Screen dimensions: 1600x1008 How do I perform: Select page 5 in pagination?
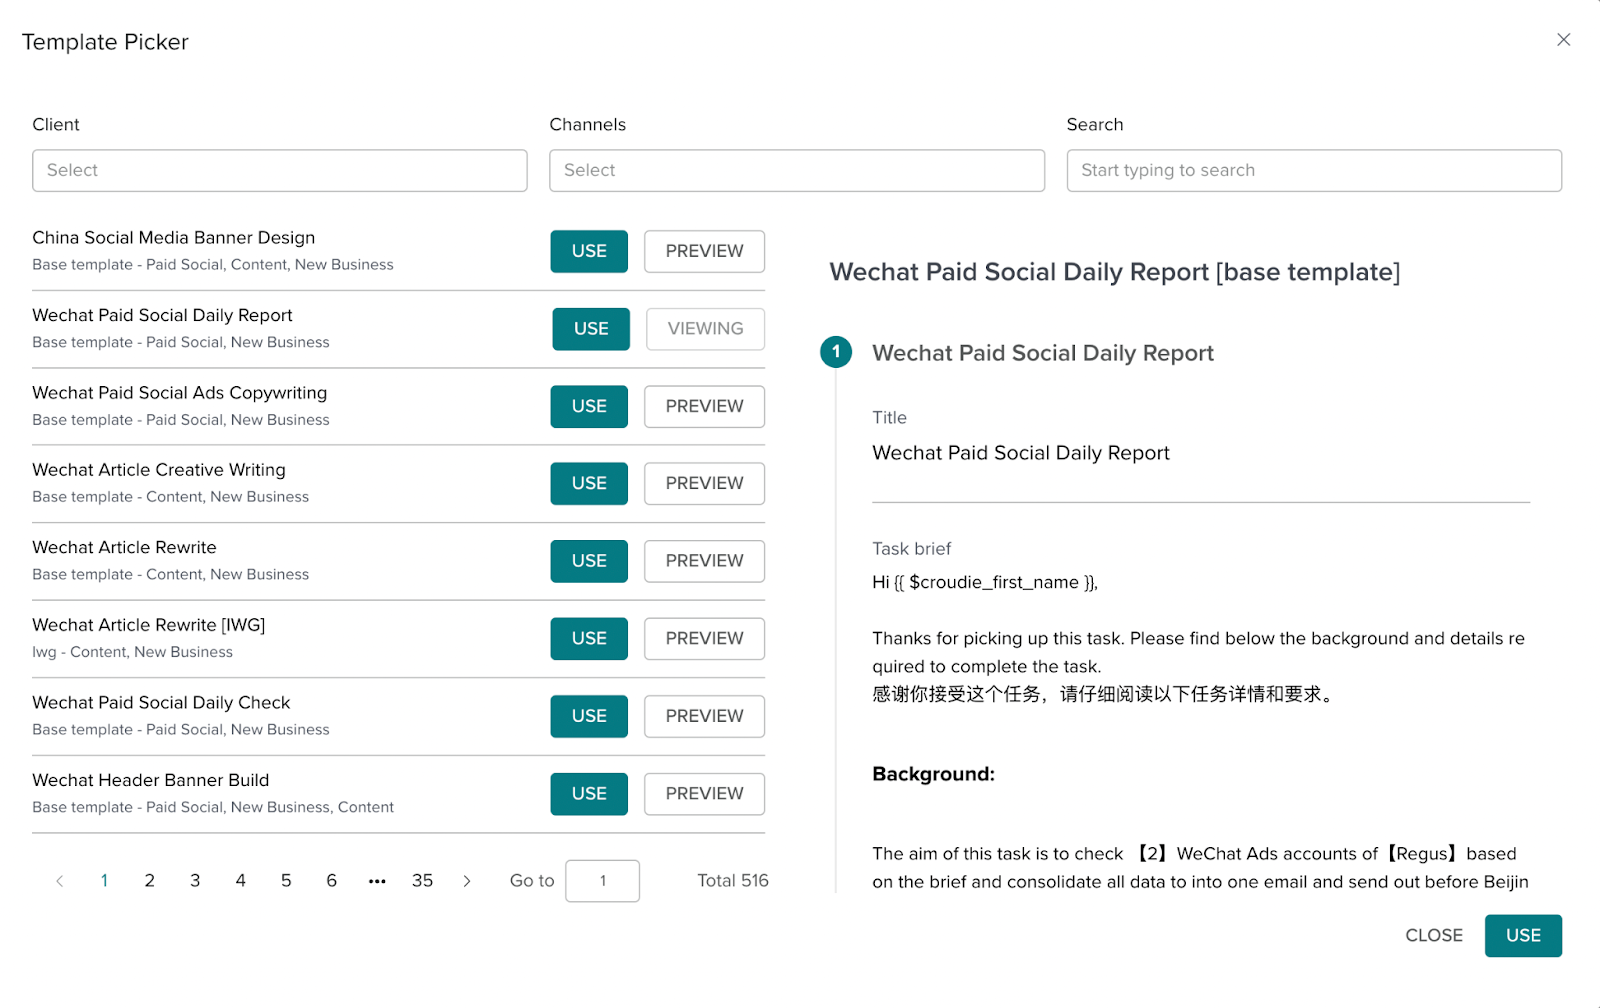286,881
